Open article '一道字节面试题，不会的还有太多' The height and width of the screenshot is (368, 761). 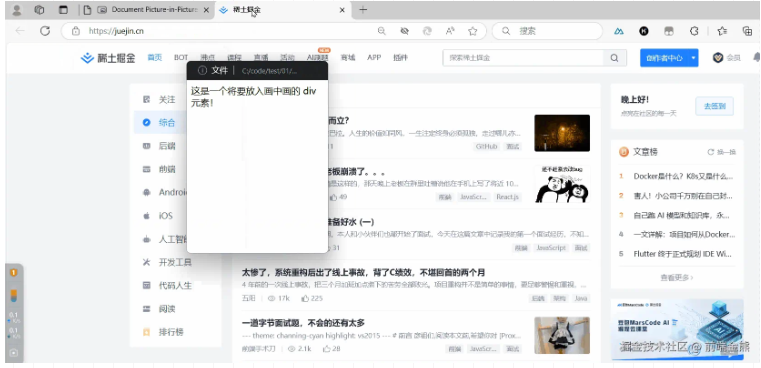pyautogui.click(x=303, y=323)
